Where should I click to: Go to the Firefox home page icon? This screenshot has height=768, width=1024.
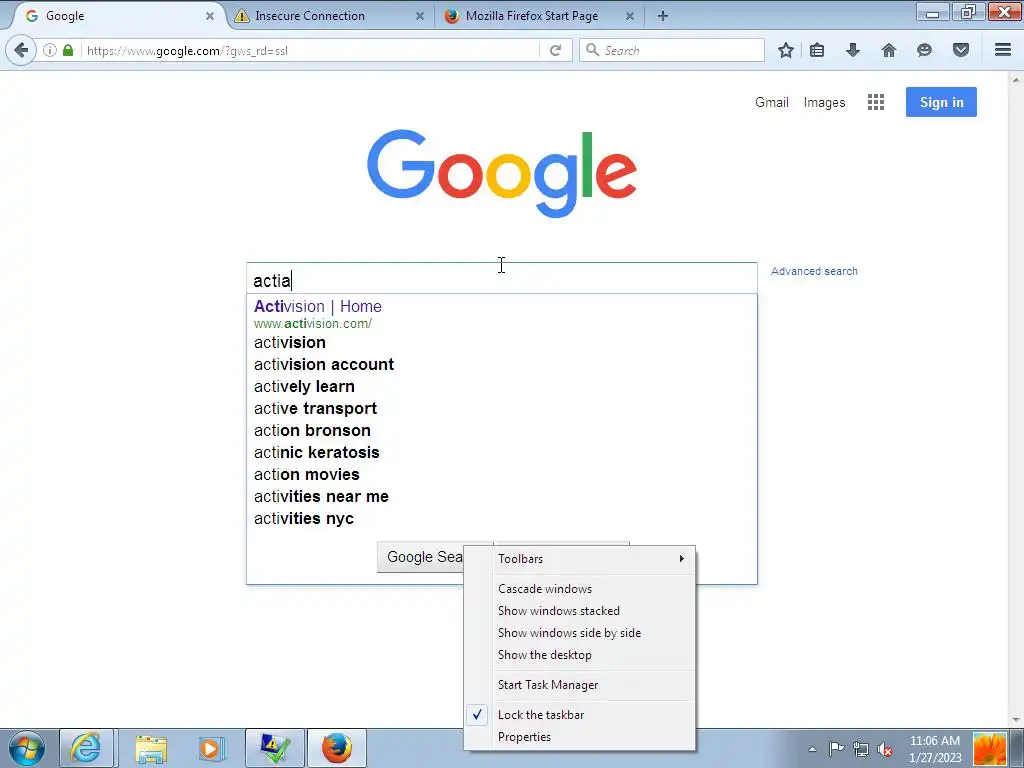[x=889, y=50]
